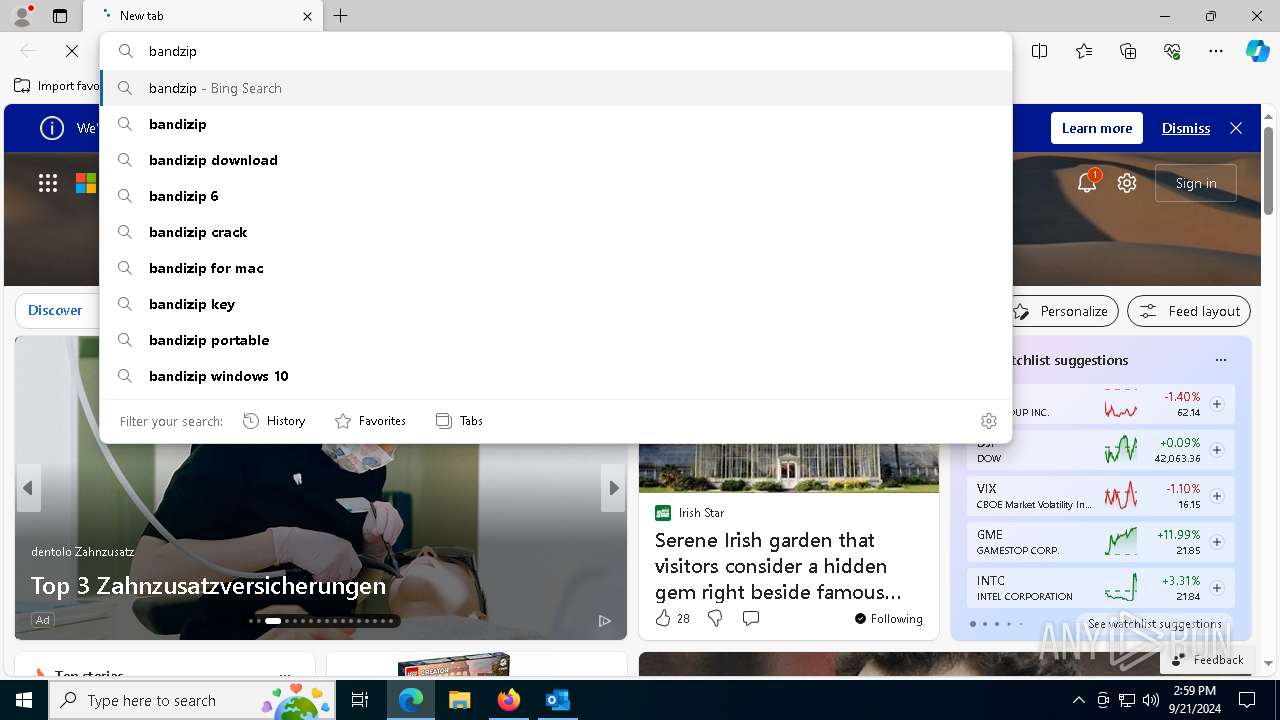Open Copilot sidebar icon

[1257, 51]
